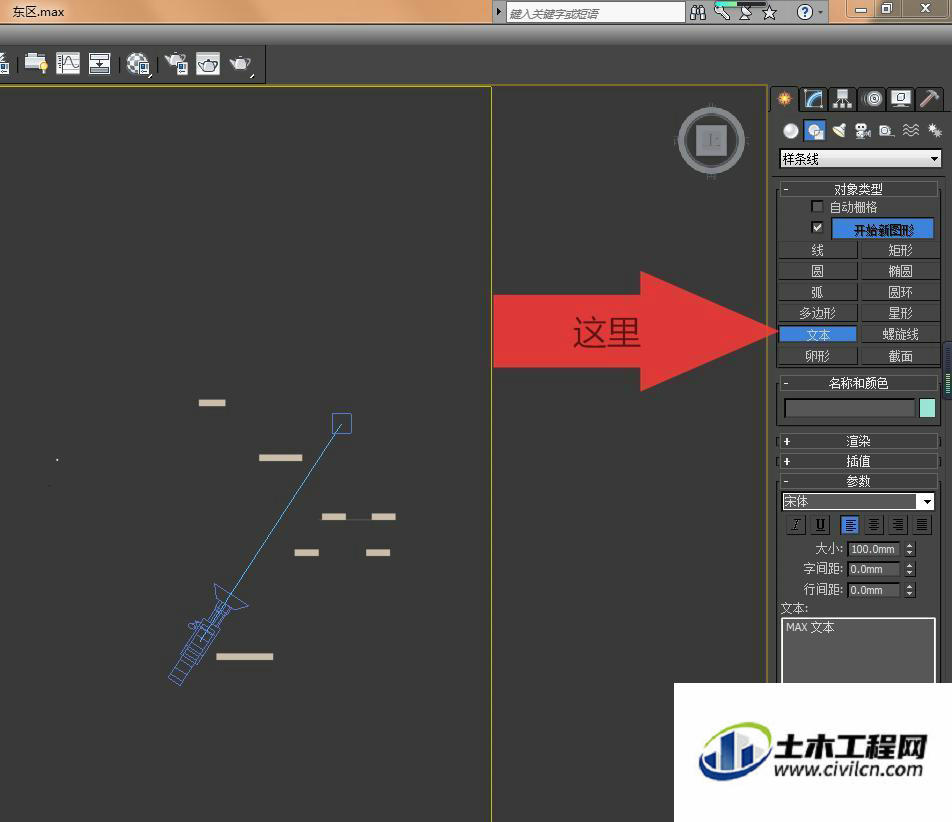
Task: Open the Communication Center satellite icon
Action: tap(746, 12)
